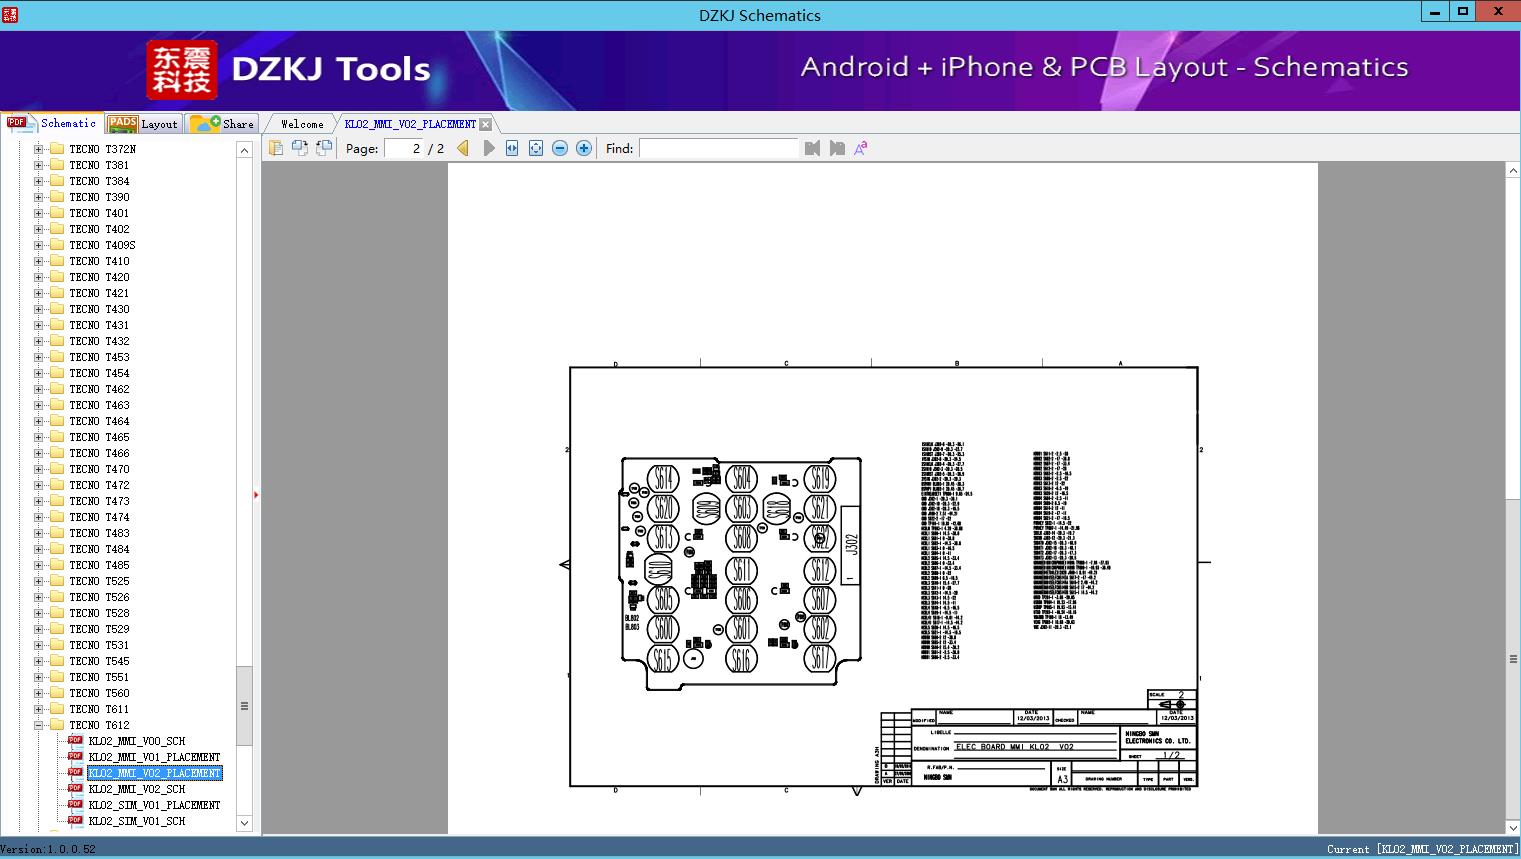The image size is (1521, 859).
Task: Open KL02_SIM_V01_PLACEMENT file
Action: [155, 805]
